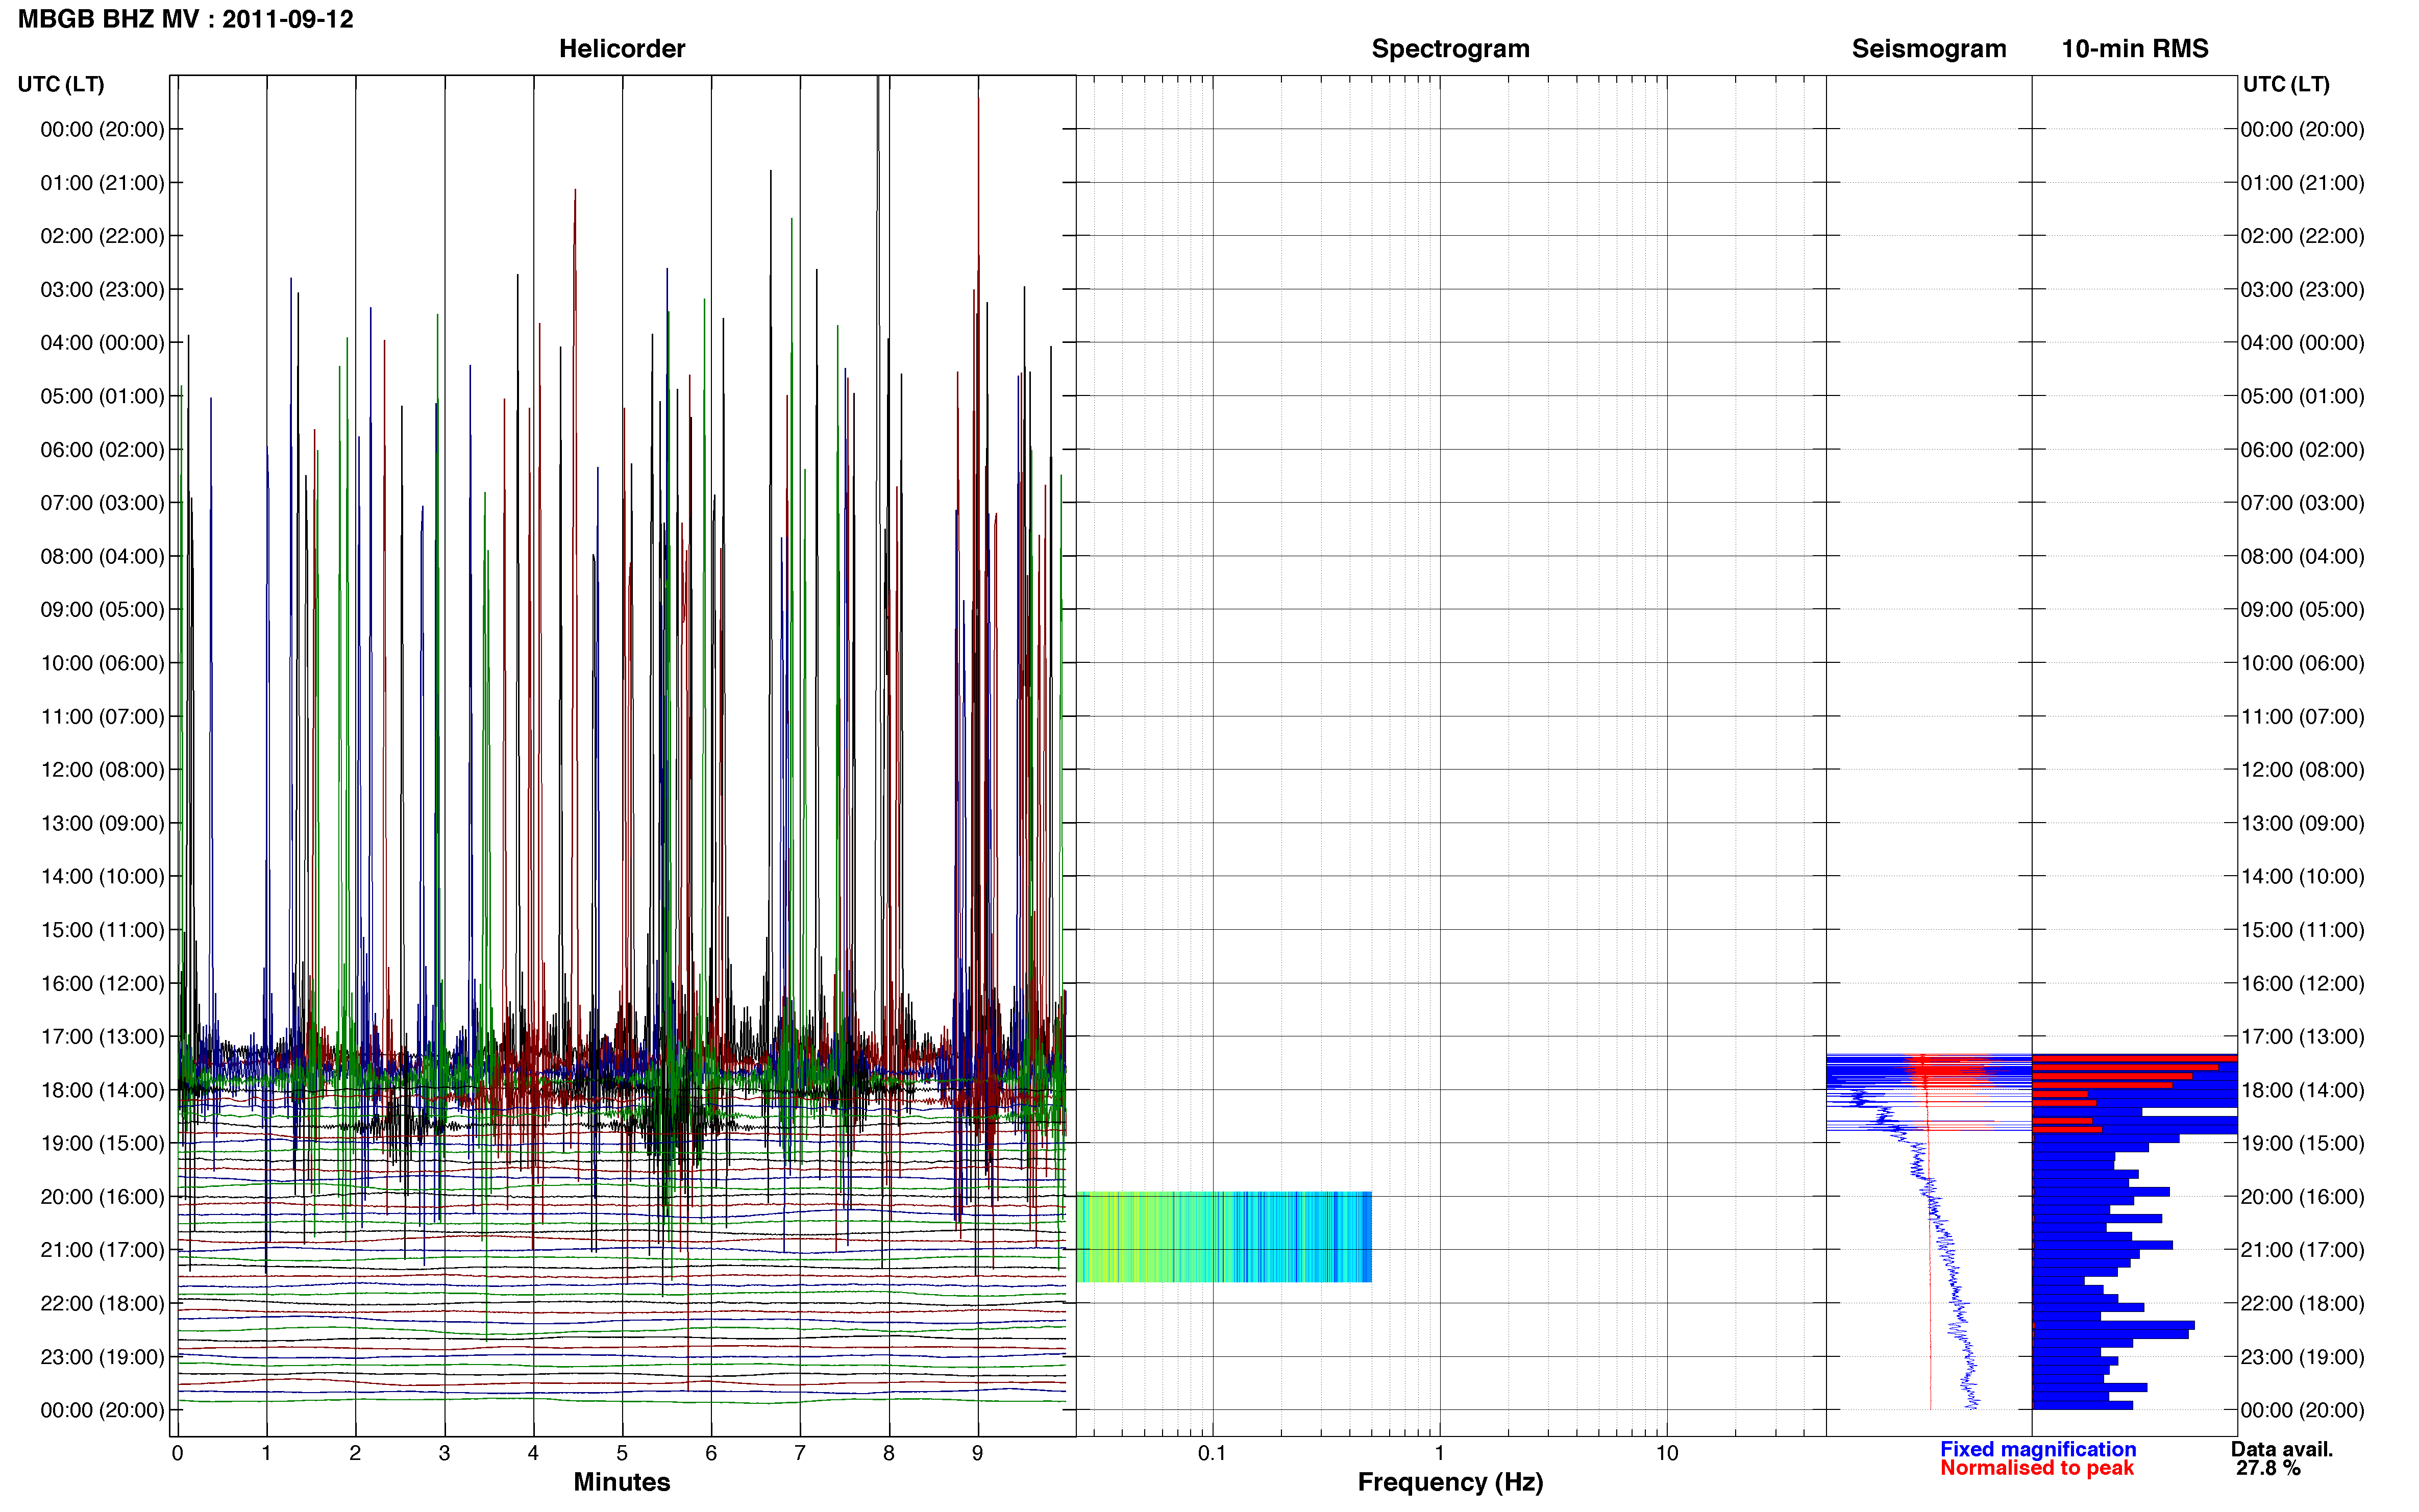
Task: Click the right '15:00 (11:00)' time label
Action: click(x=2302, y=930)
